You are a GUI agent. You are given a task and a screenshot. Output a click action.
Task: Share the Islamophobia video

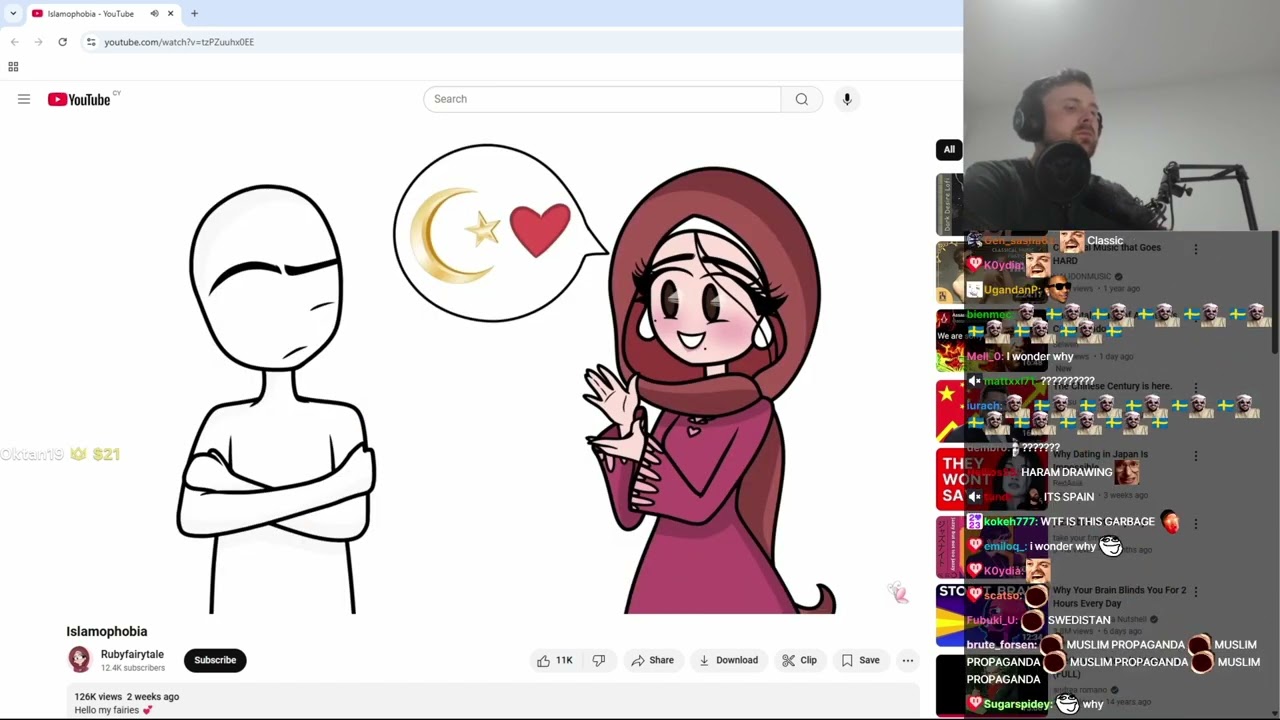(x=652, y=660)
